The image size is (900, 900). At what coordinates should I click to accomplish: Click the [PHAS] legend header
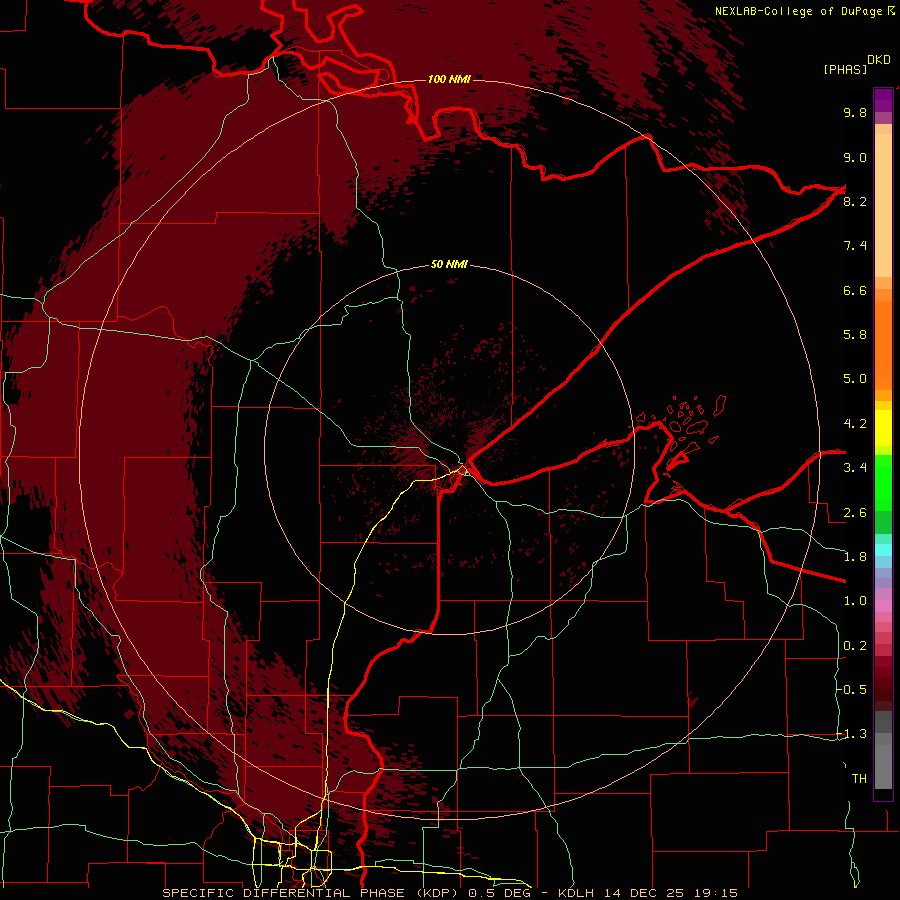click(x=845, y=69)
